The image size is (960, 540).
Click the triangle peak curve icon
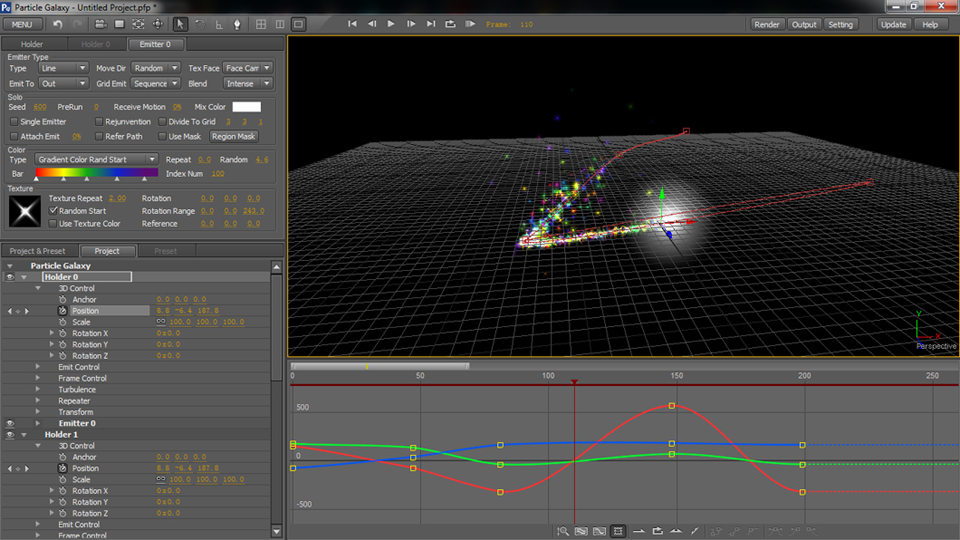point(676,531)
